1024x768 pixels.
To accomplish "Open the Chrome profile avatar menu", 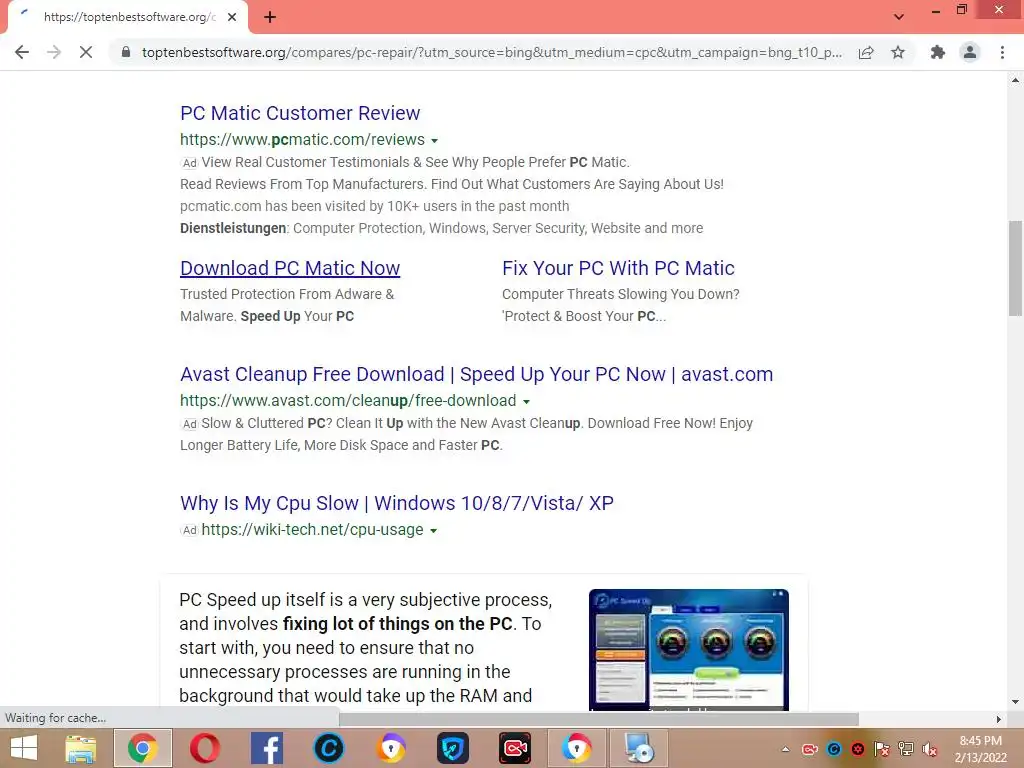I will pyautogui.click(x=970, y=52).
